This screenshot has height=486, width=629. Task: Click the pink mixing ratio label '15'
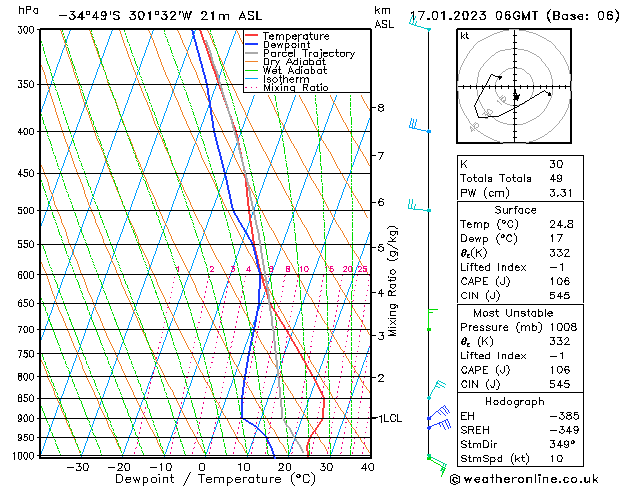329,269
